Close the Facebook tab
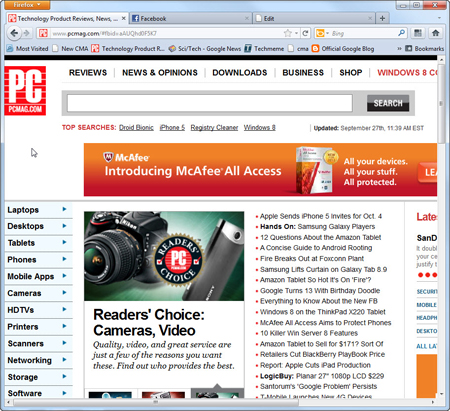 (247, 18)
